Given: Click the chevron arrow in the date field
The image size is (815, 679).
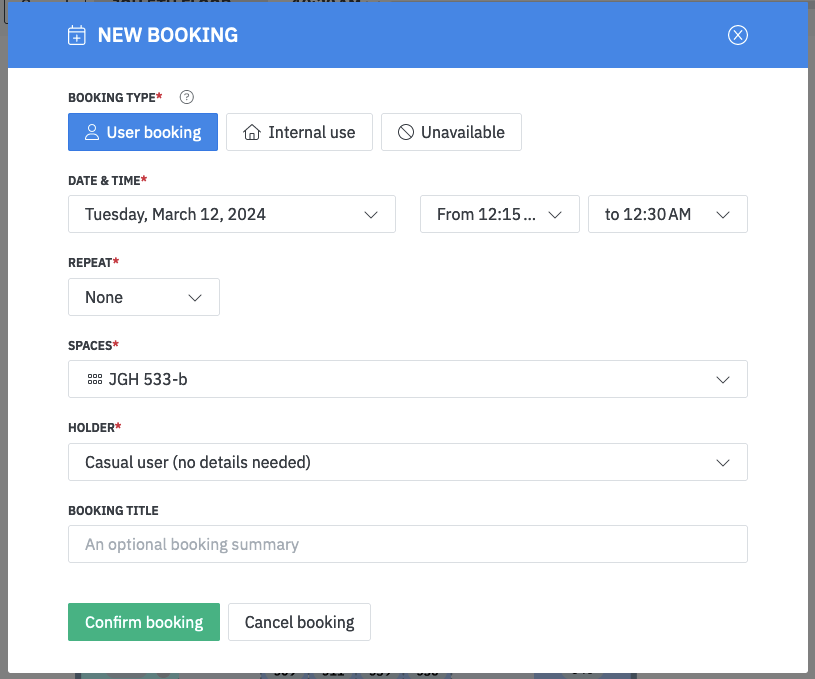Looking at the screenshot, I should (x=371, y=214).
